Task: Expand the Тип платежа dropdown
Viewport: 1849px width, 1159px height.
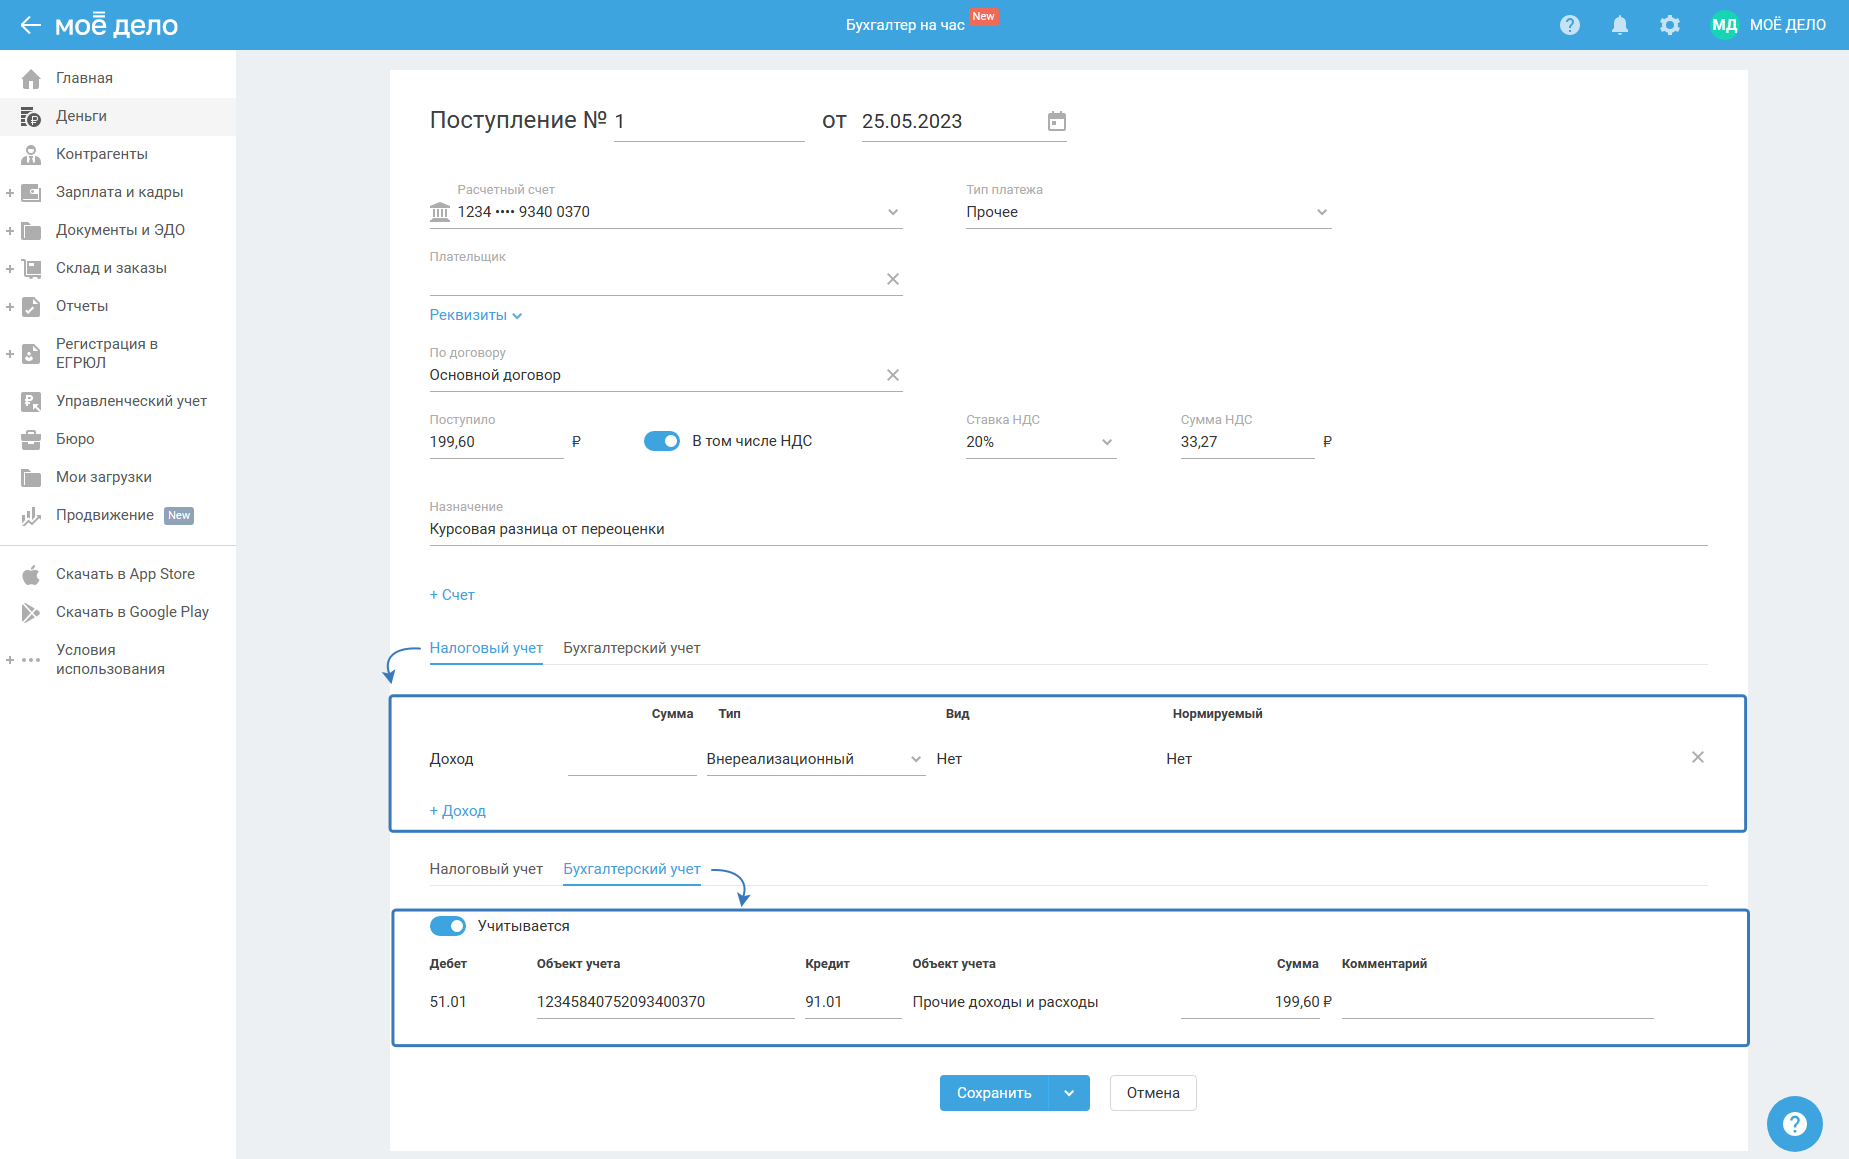Action: coord(1321,212)
